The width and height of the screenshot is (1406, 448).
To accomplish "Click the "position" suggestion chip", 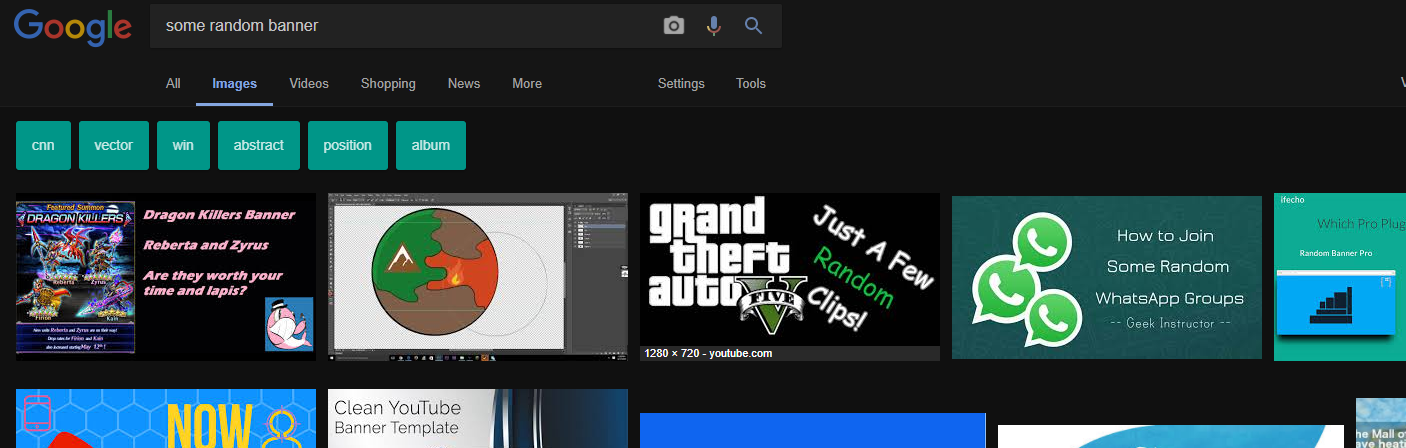I will pyautogui.click(x=348, y=145).
